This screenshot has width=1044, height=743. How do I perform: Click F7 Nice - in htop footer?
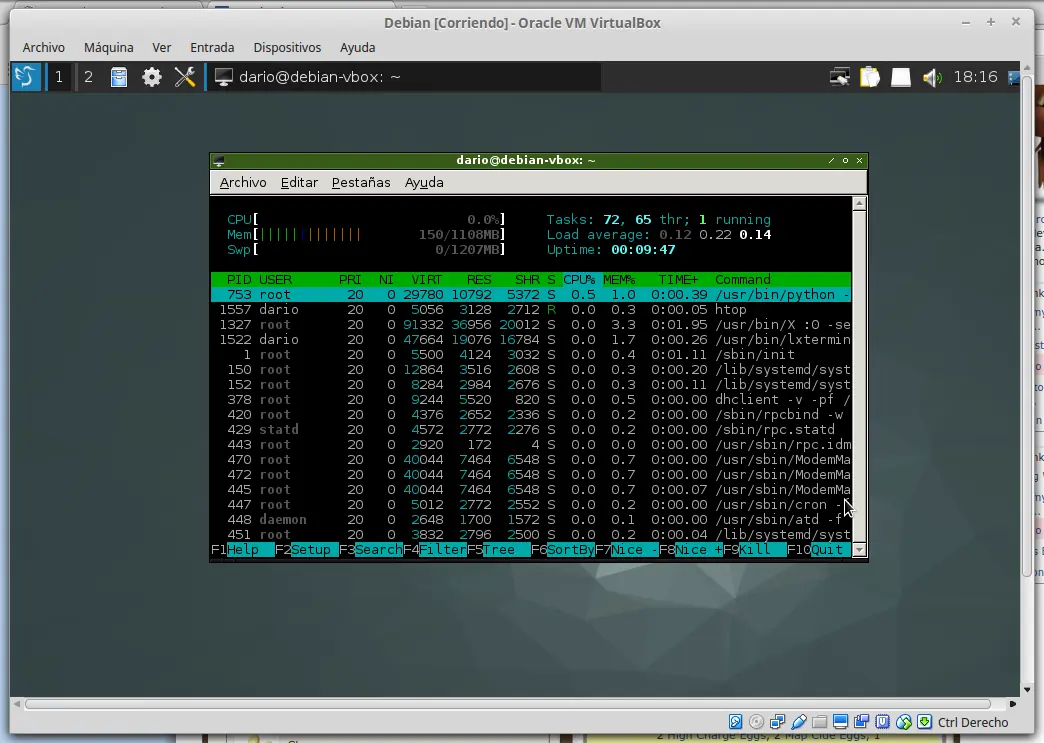coord(626,550)
